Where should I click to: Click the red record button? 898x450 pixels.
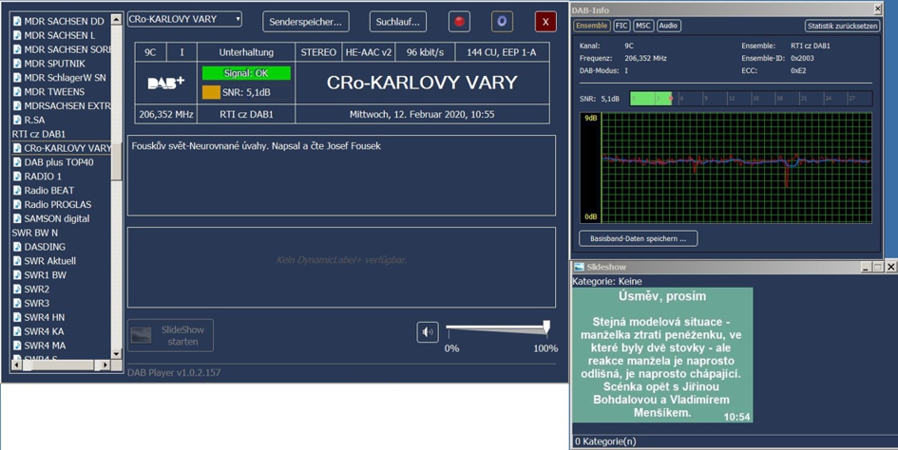459,22
